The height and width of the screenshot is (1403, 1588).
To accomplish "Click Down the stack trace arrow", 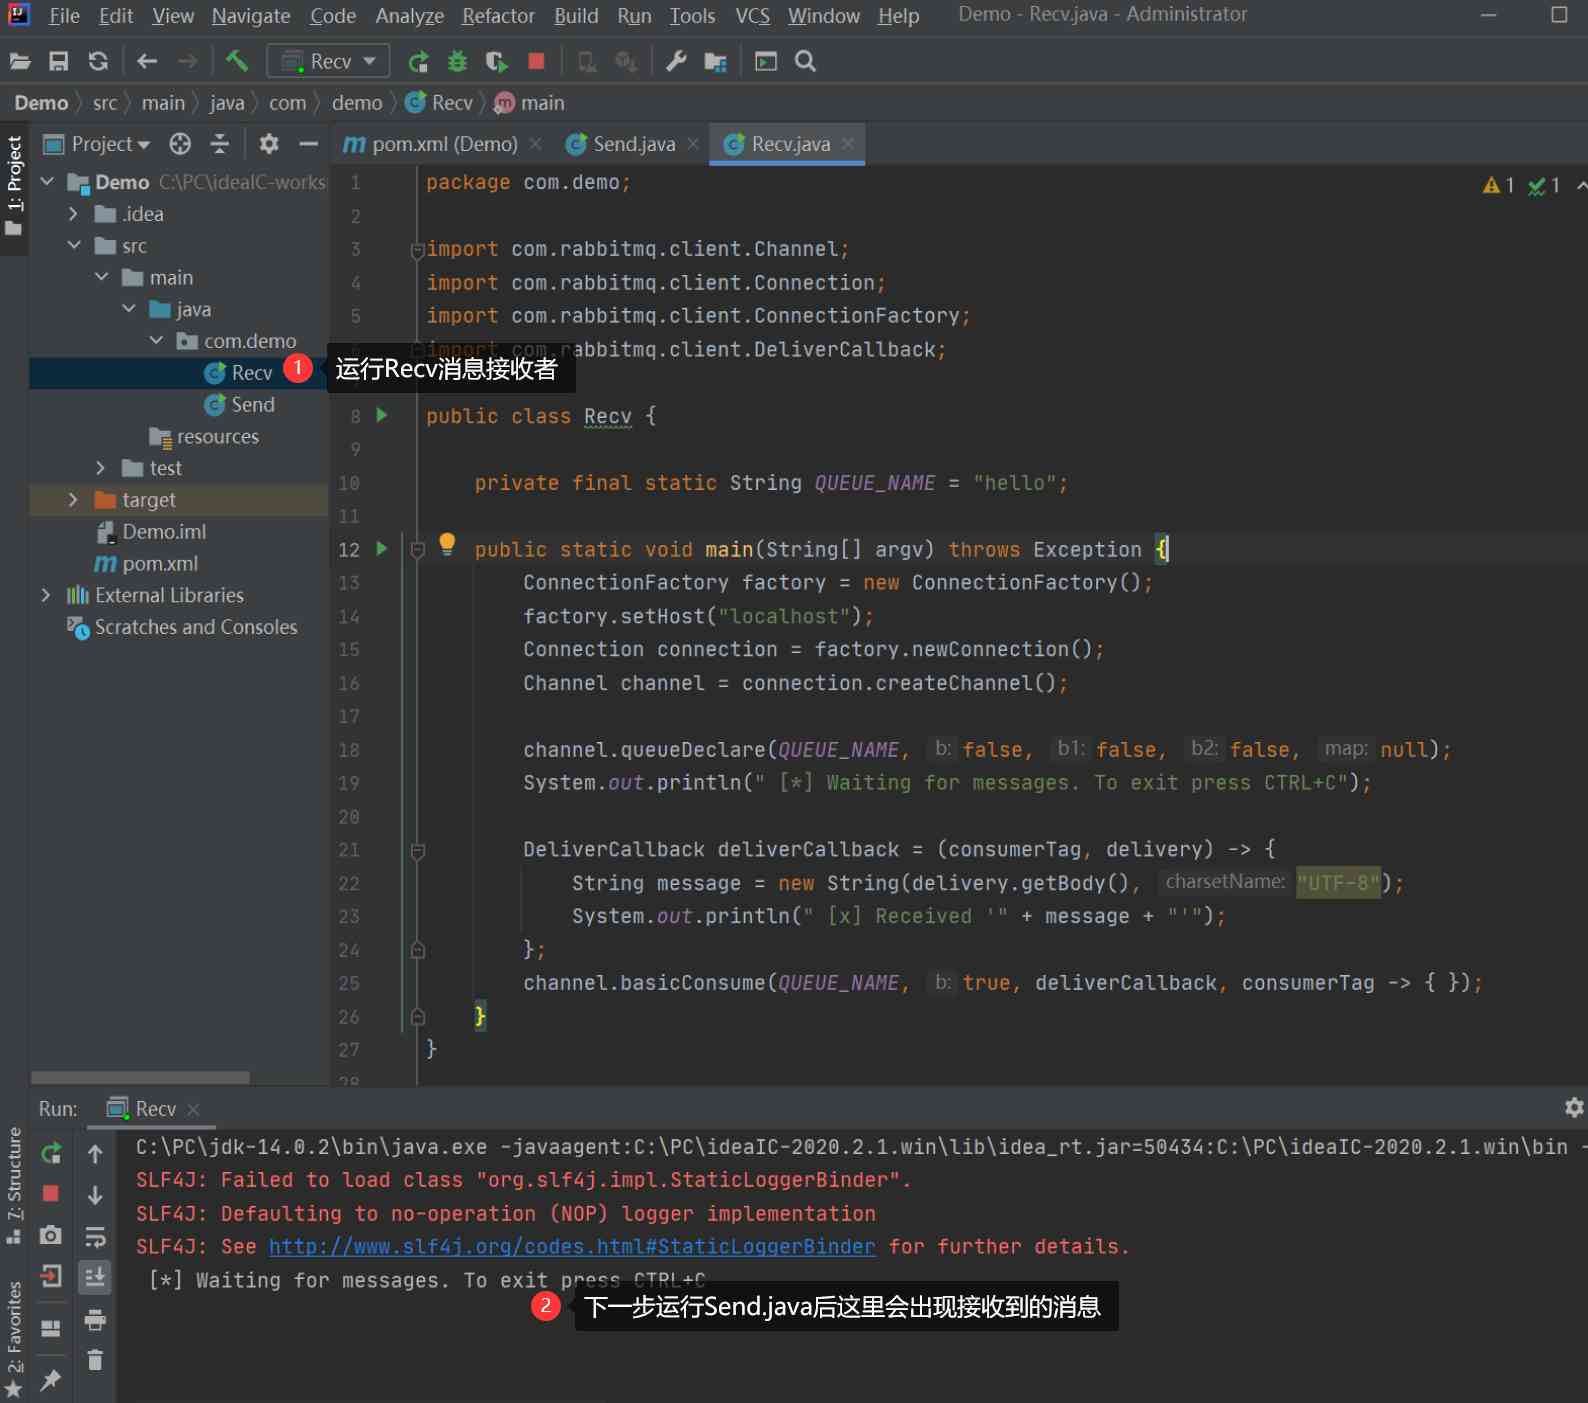I will click(x=95, y=1195).
